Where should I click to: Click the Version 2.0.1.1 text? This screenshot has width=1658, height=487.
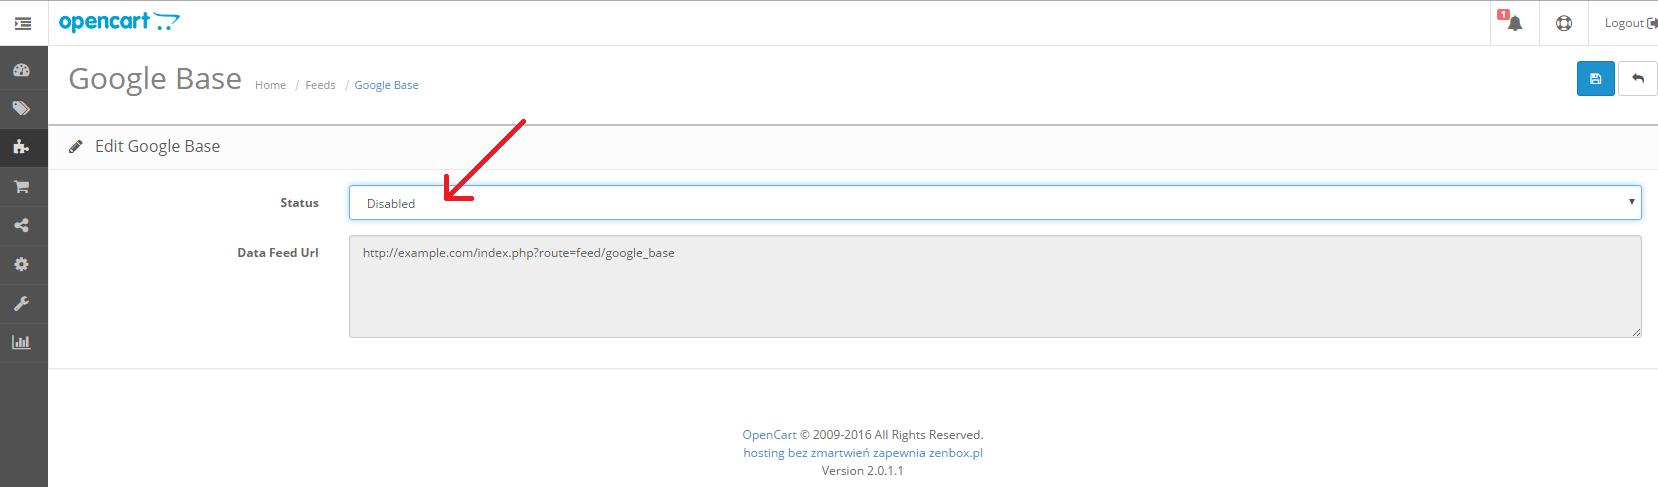click(863, 471)
